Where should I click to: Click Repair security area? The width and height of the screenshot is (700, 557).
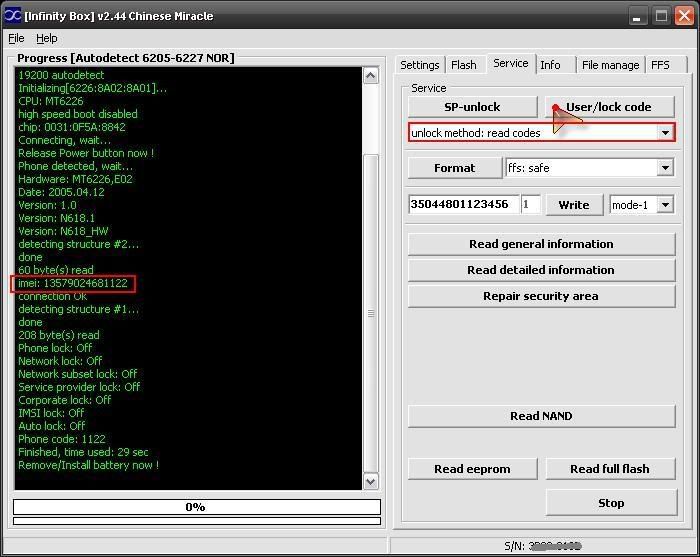point(541,296)
